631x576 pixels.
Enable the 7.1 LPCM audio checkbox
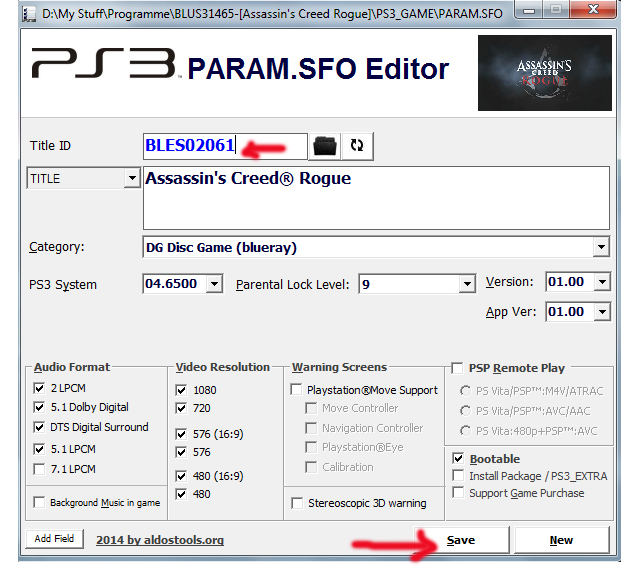coord(40,469)
